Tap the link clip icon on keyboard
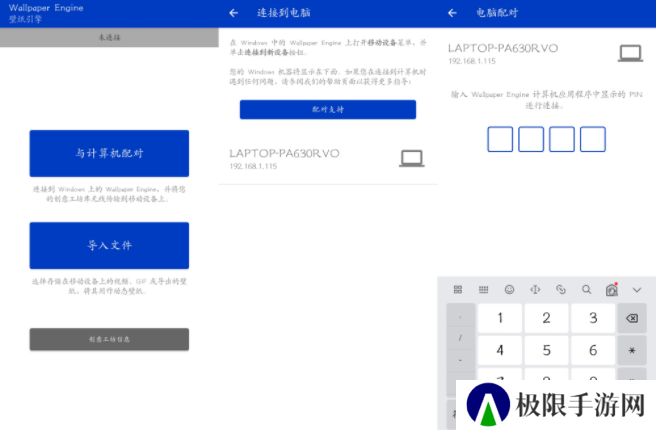This screenshot has height=430, width=656. pyautogui.click(x=561, y=289)
